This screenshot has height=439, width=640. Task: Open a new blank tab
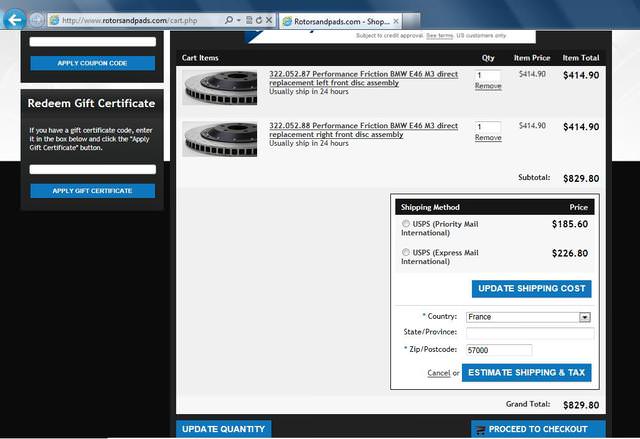click(x=411, y=21)
